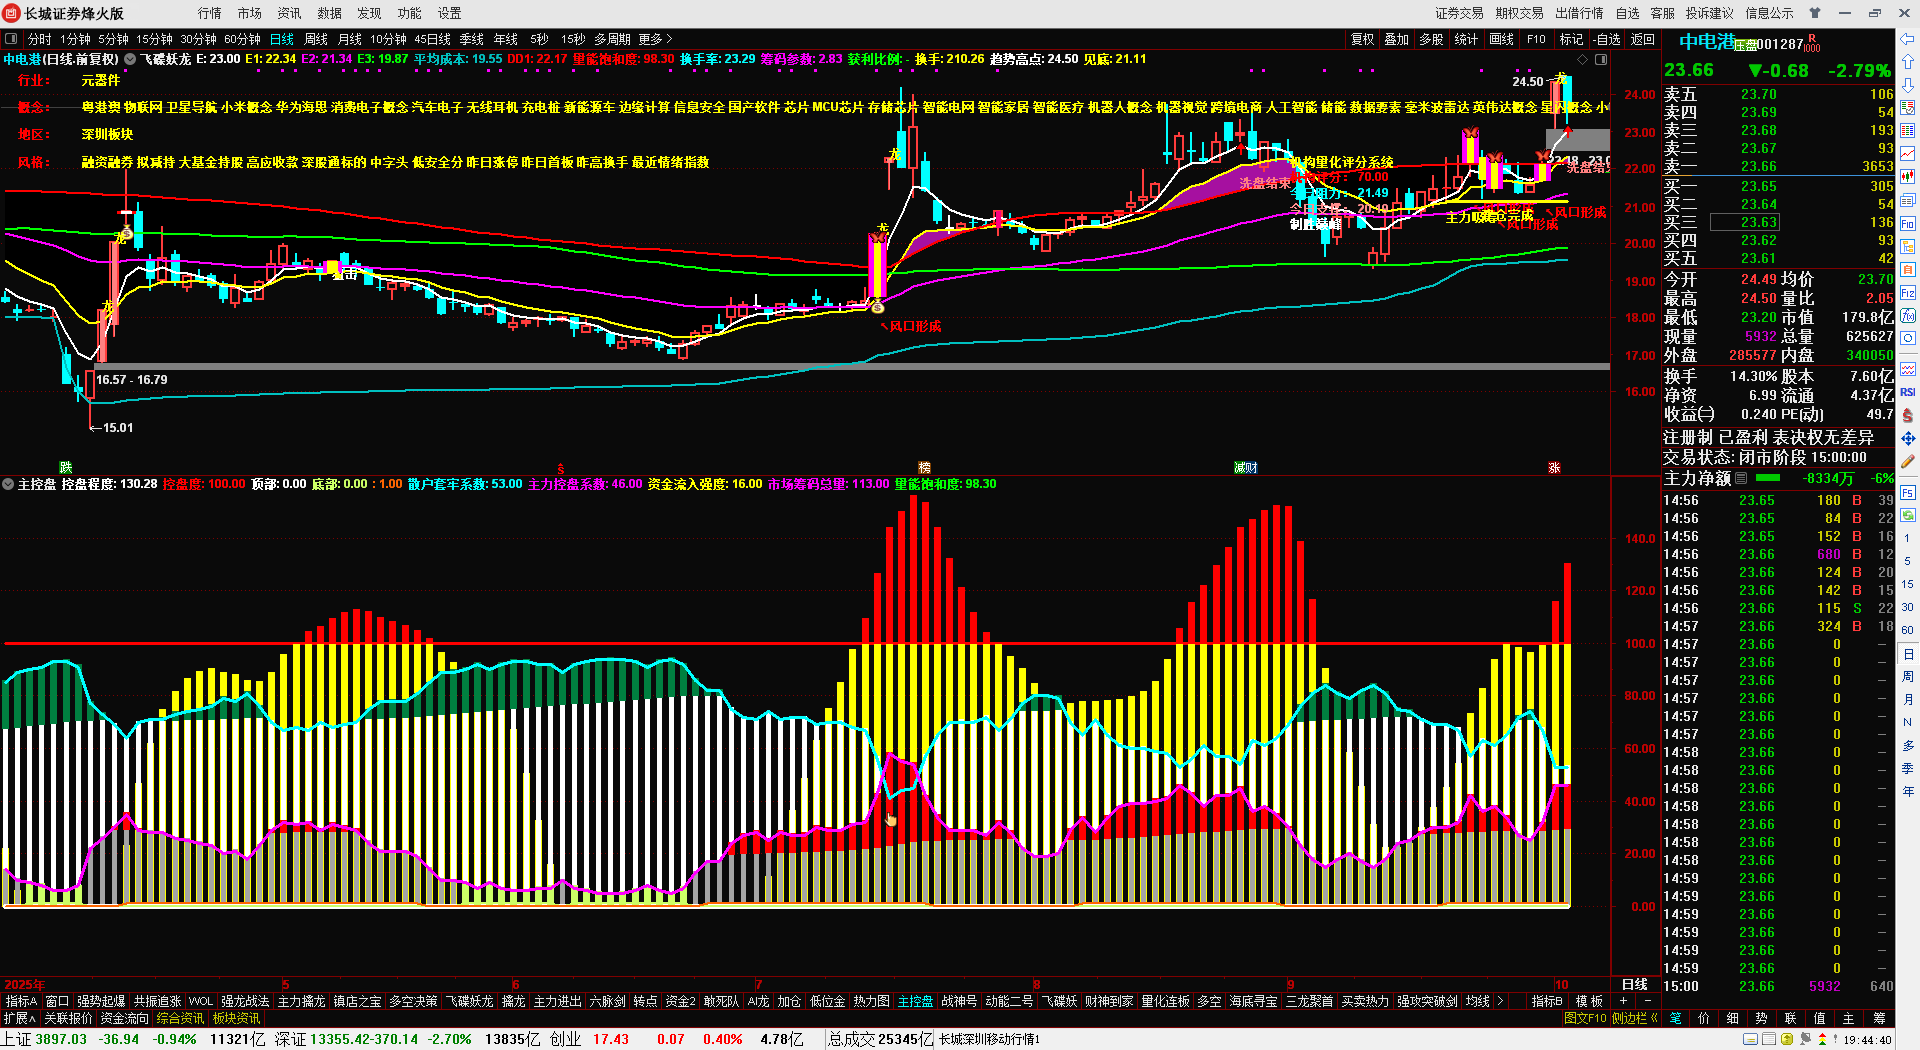Open the 行情 menu
The image size is (1920, 1050).
[x=210, y=13]
